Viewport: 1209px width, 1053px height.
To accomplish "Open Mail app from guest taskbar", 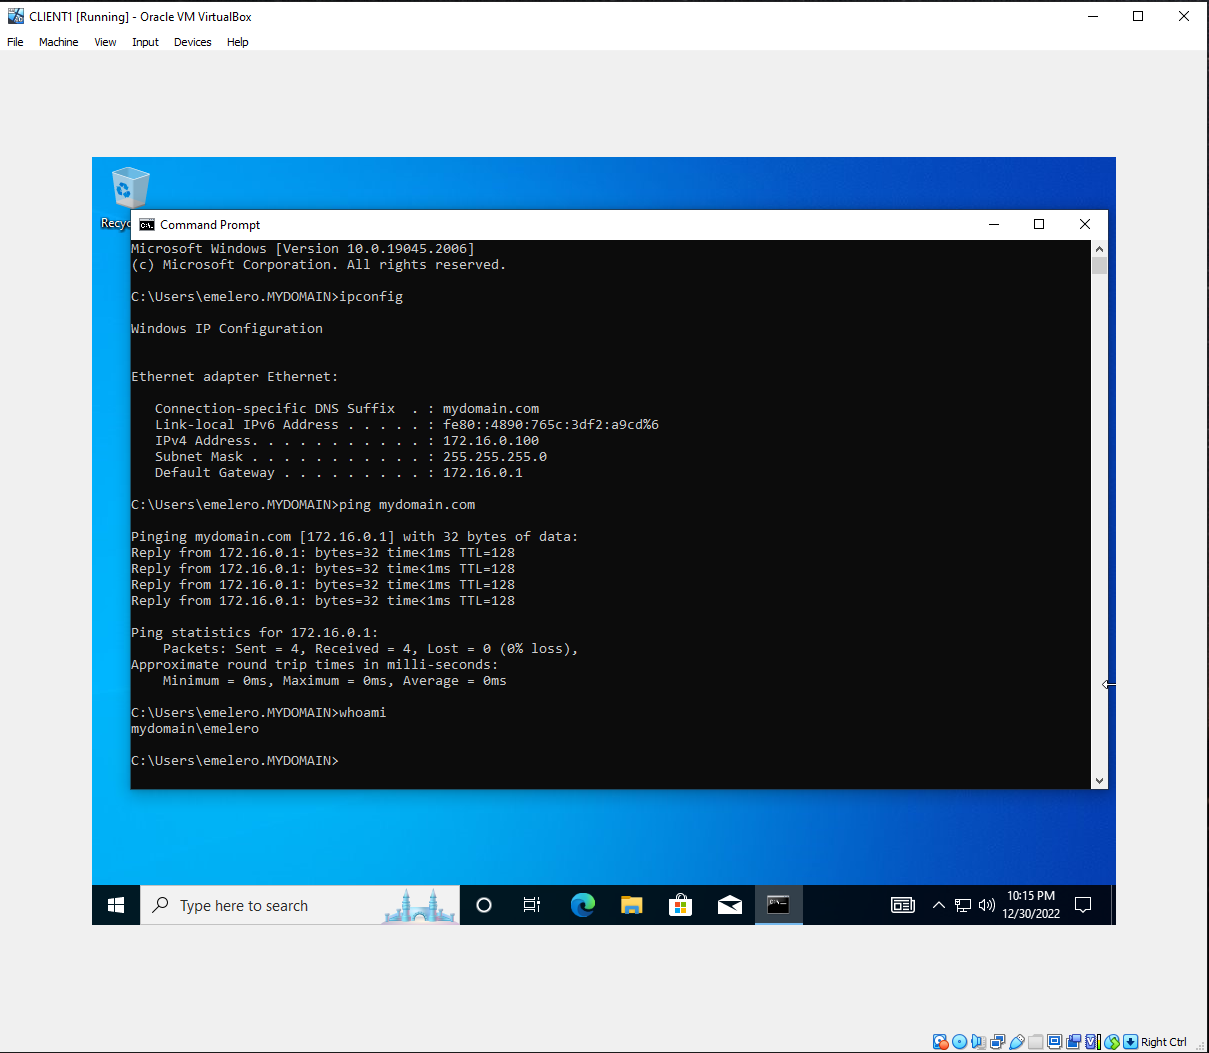I will coord(729,905).
